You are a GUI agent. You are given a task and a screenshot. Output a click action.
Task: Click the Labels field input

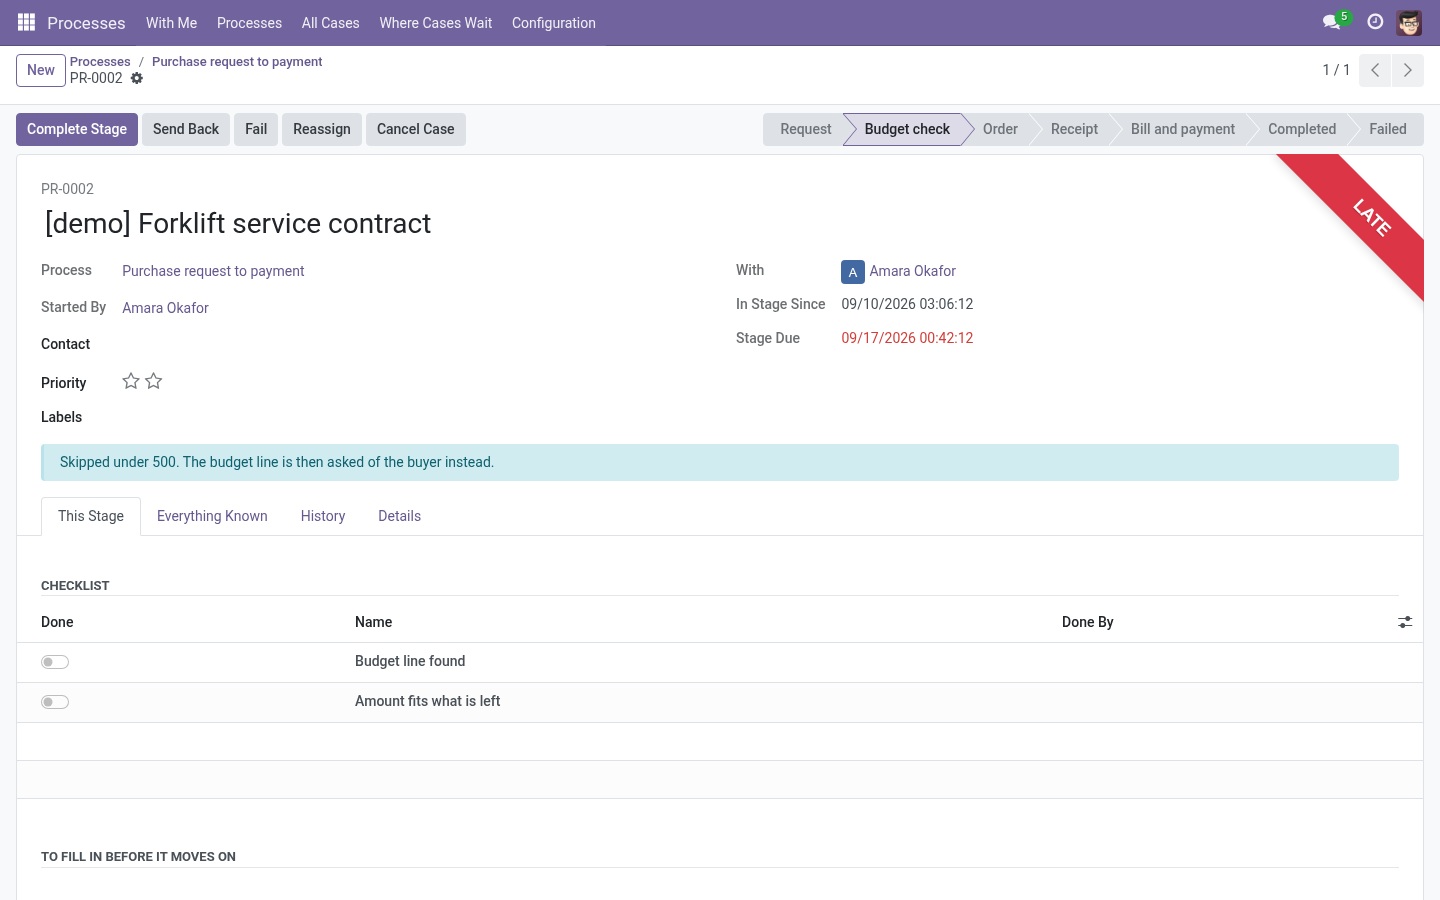click(413, 417)
